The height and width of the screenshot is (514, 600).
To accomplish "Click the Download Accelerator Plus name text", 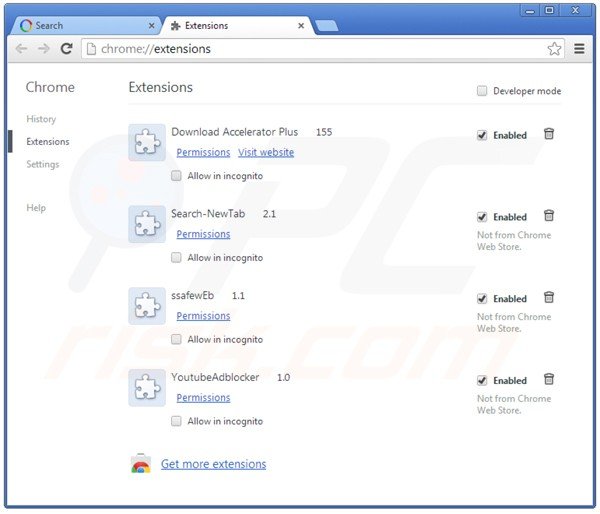I will (235, 132).
